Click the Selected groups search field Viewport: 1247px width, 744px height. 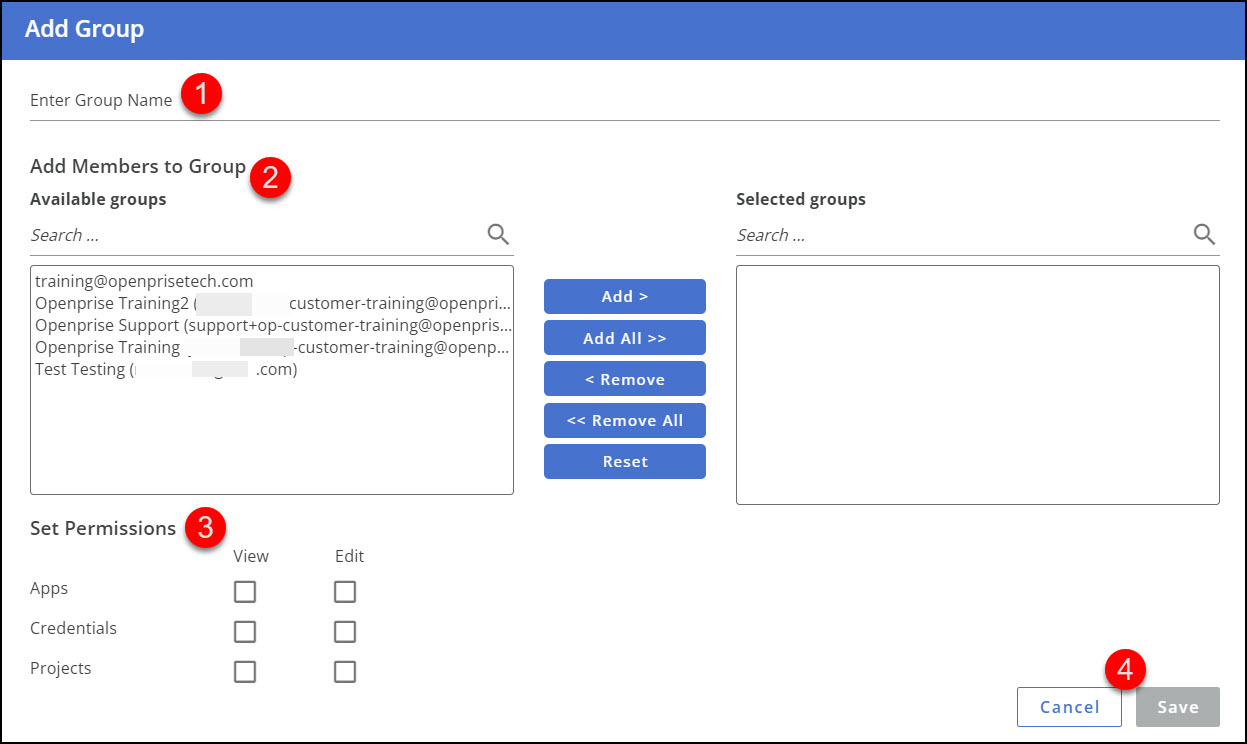(900, 234)
